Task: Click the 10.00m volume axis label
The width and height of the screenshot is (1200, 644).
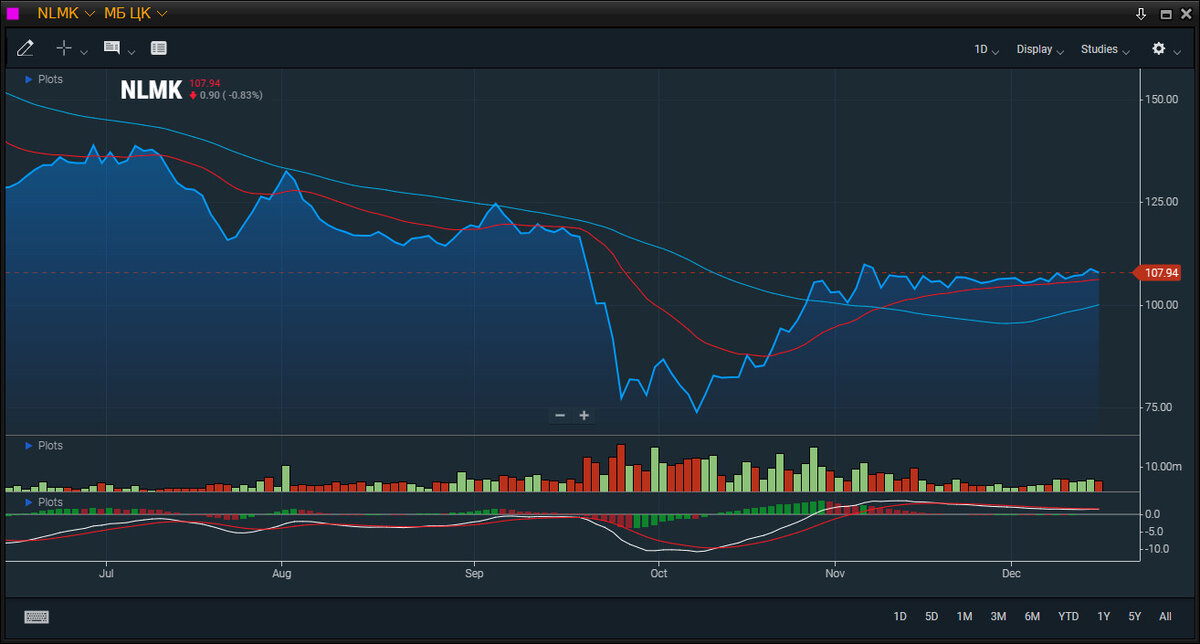Action: 1162,467
